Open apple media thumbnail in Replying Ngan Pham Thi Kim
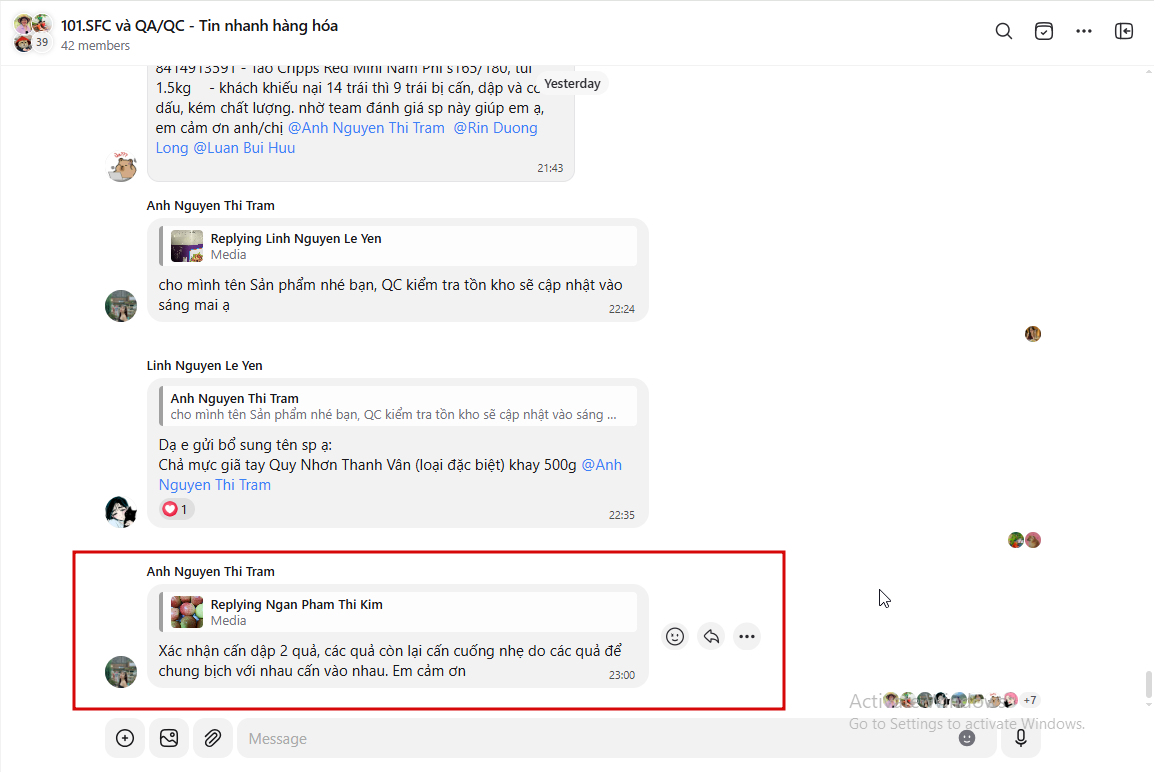This screenshot has height=772, width=1154. (187, 612)
